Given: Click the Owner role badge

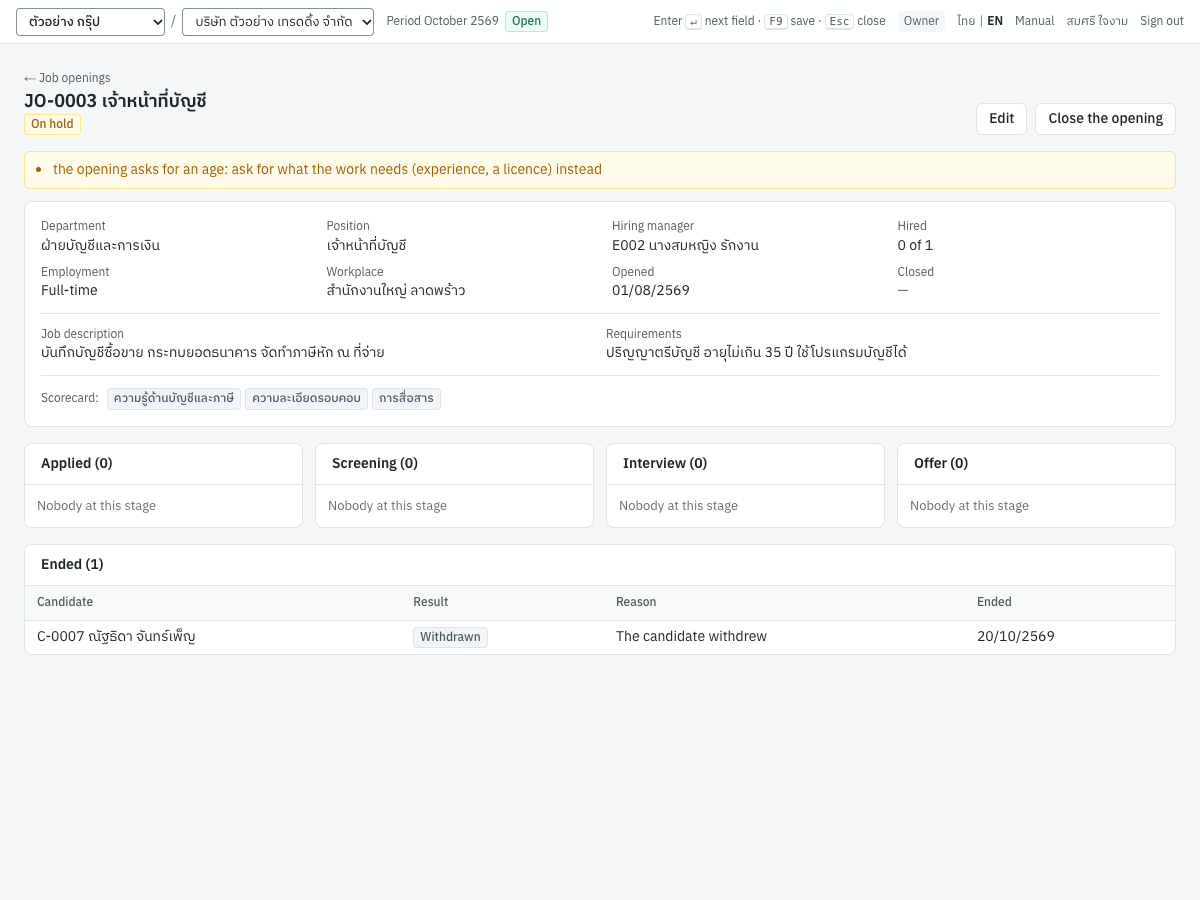Looking at the screenshot, I should tap(921, 21).
